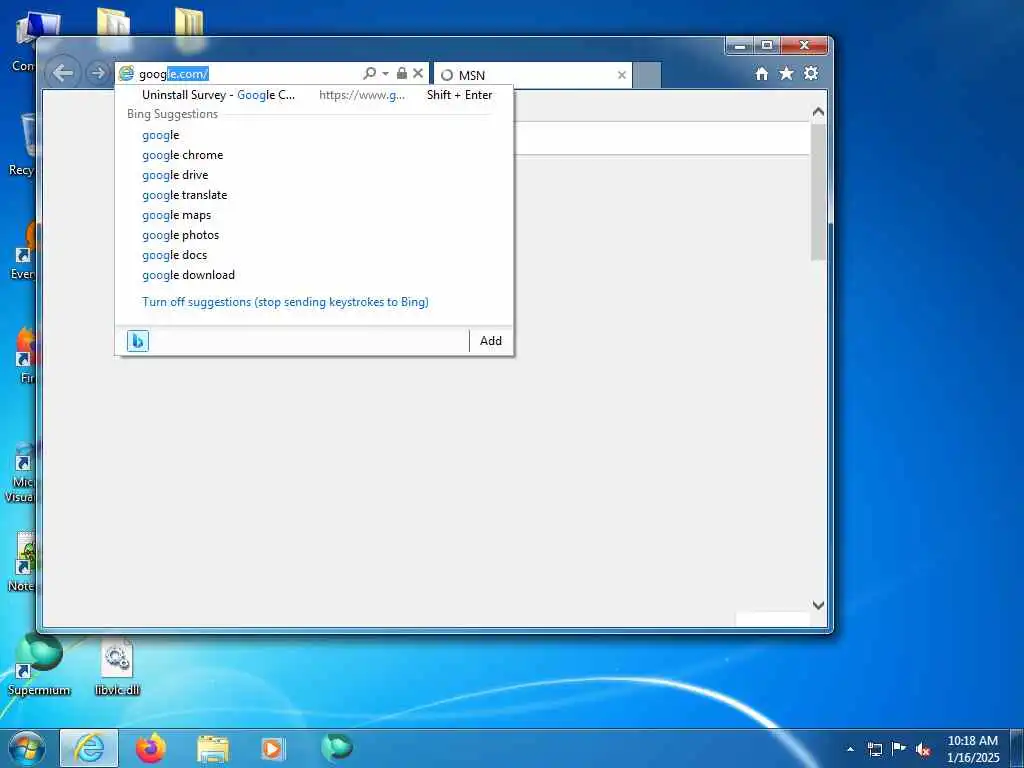
Task: Choose the 'google docs' suggestion
Action: click(174, 255)
